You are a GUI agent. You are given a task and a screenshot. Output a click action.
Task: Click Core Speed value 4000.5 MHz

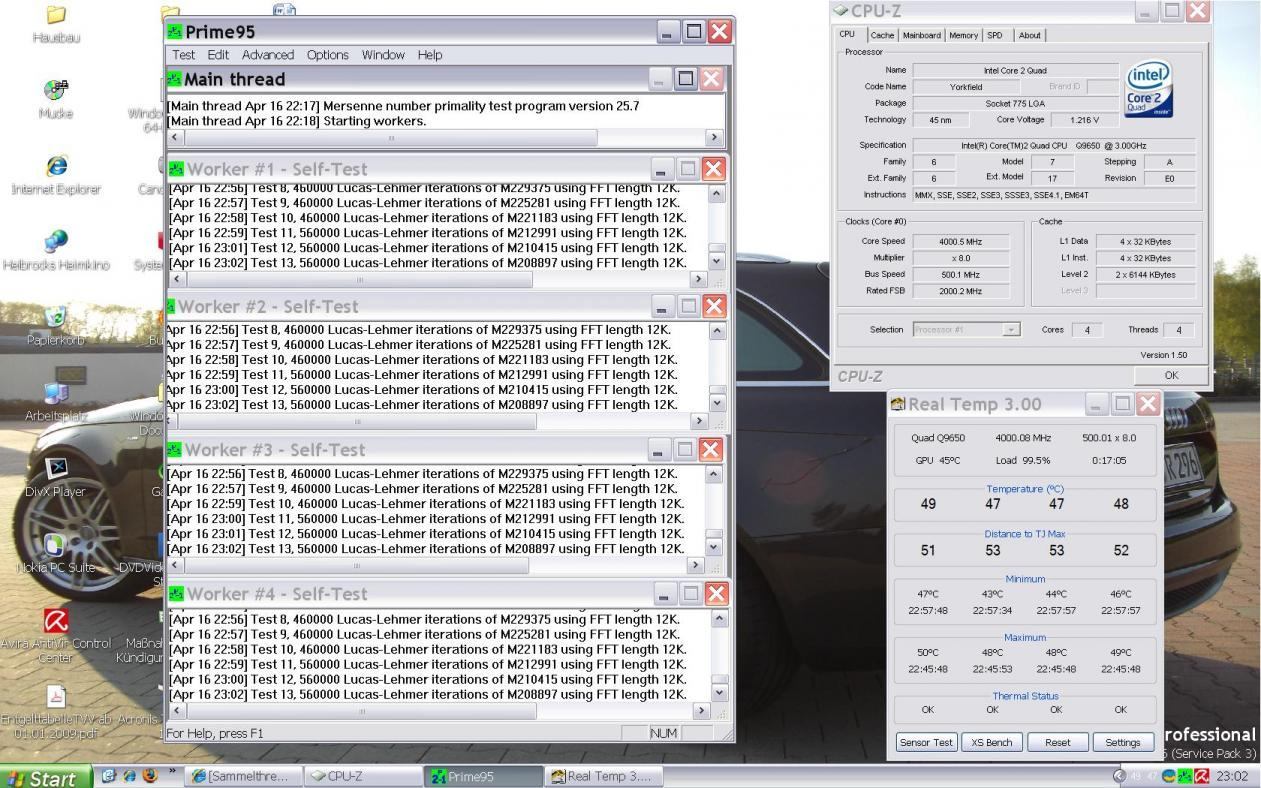pyautogui.click(x=961, y=242)
